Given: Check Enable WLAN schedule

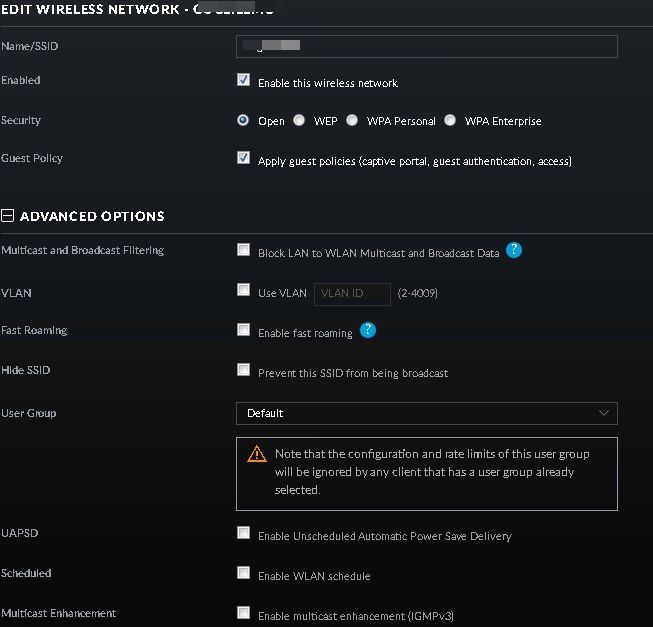Looking at the screenshot, I should [x=243, y=573].
